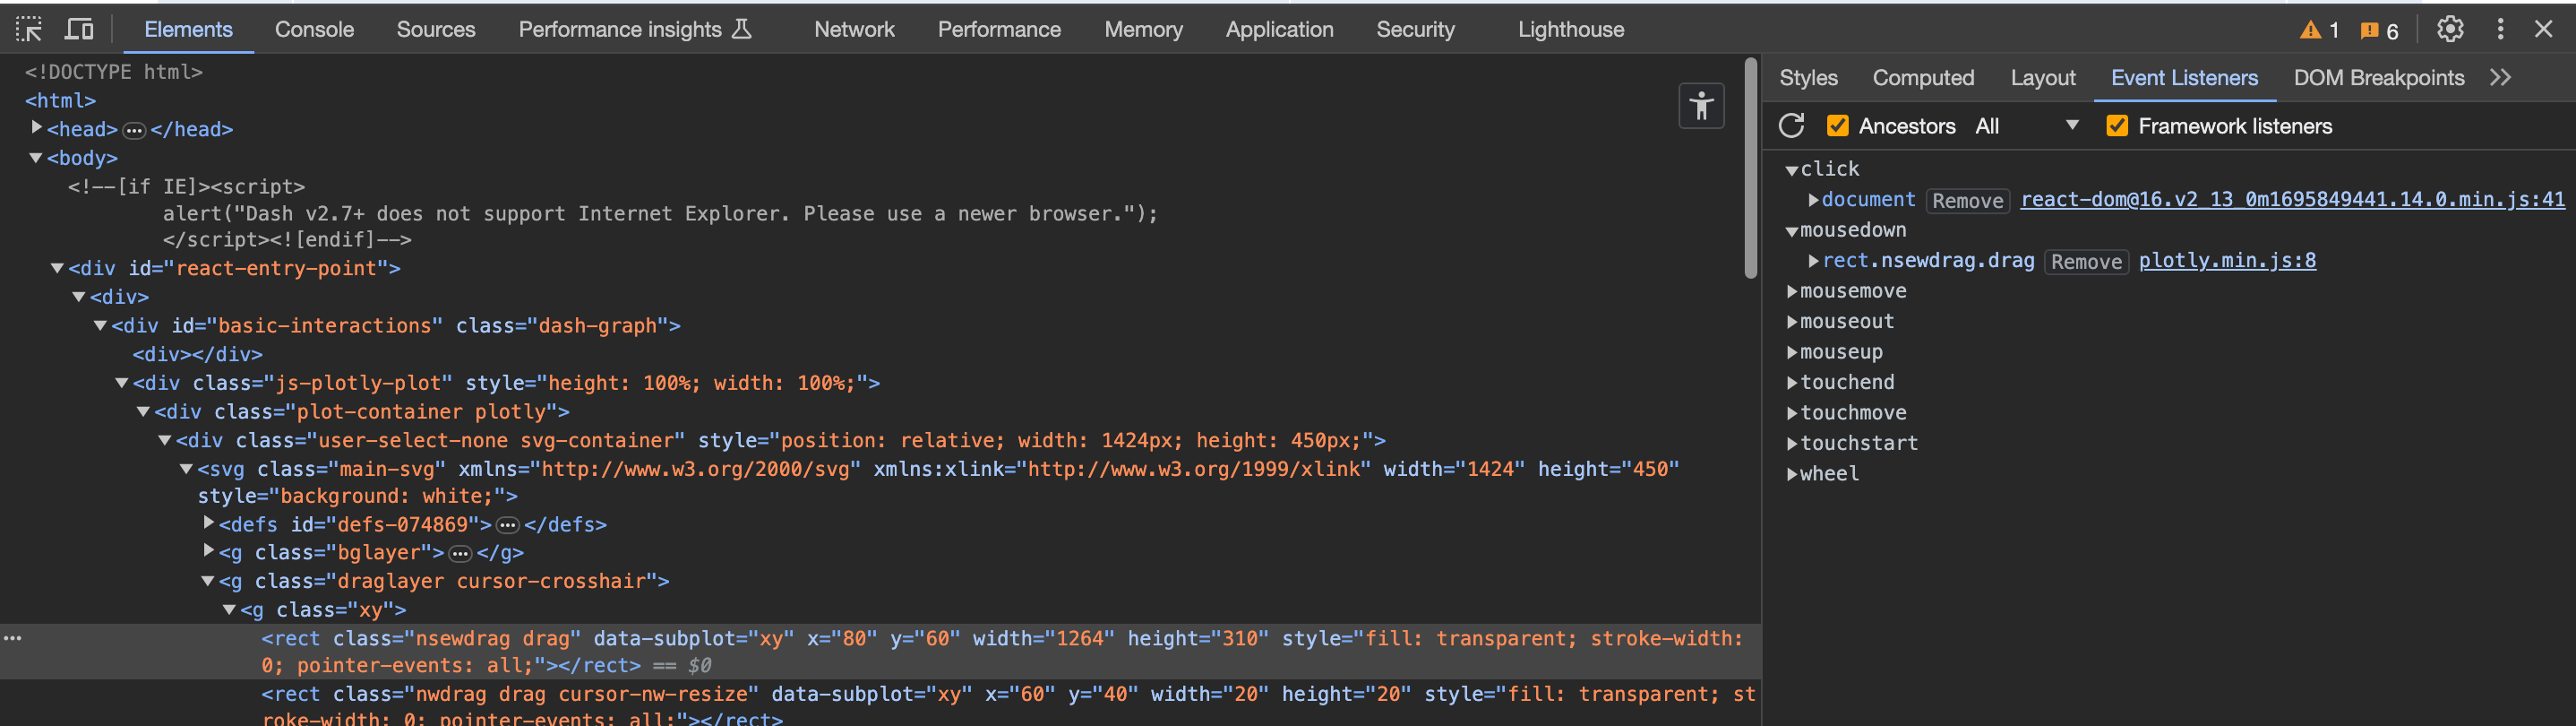This screenshot has width=2576, height=726.
Task: Expand the mouseout listener group
Action: click(x=1792, y=322)
